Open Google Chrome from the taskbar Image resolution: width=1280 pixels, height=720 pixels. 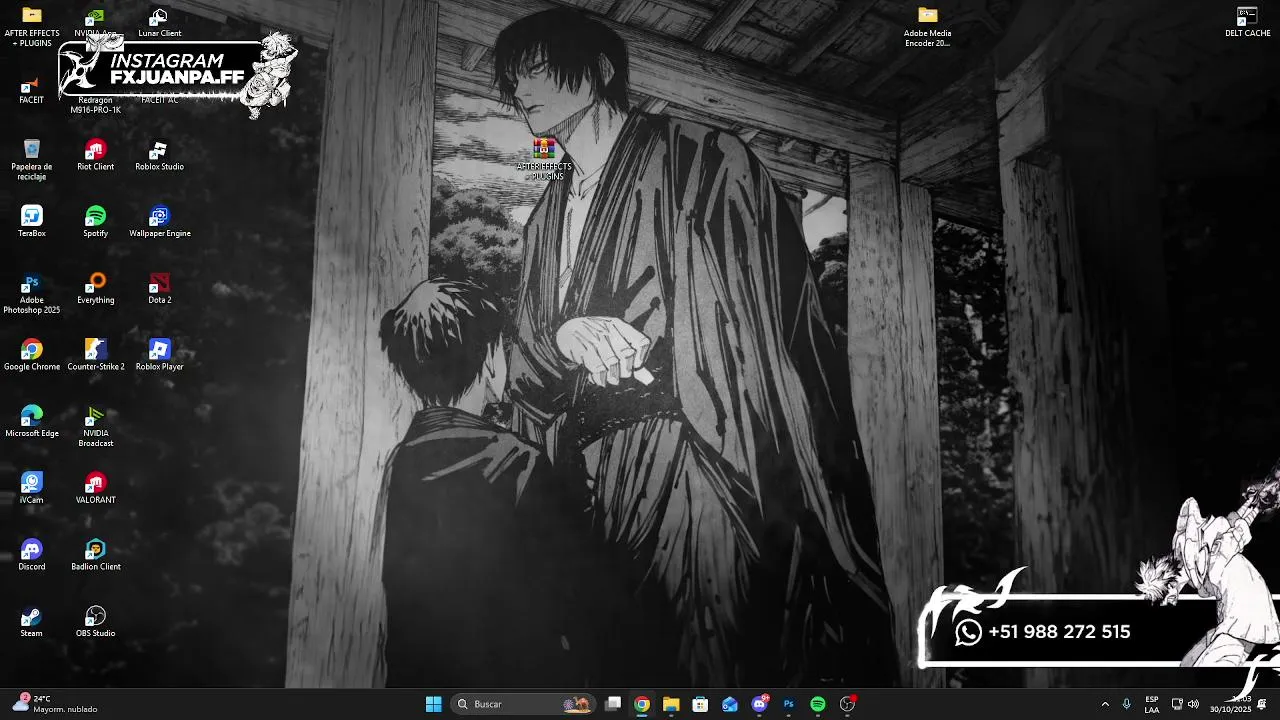point(642,704)
